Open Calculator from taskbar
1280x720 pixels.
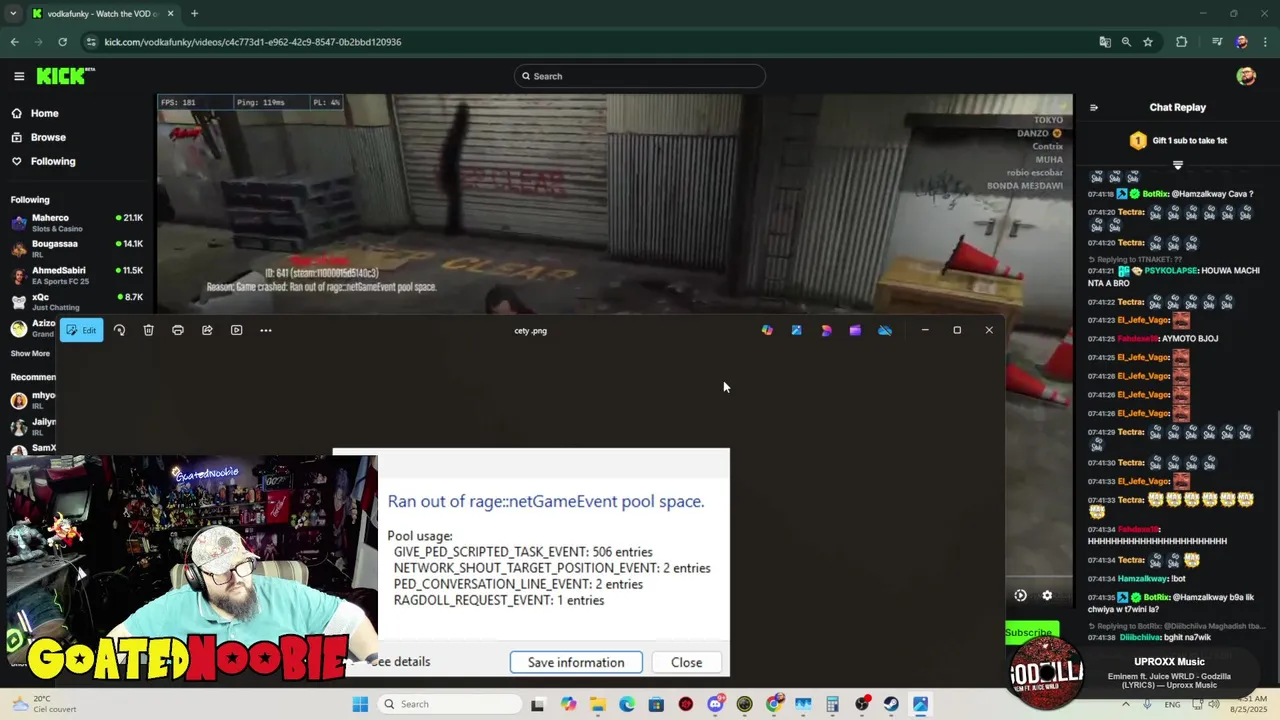point(832,704)
